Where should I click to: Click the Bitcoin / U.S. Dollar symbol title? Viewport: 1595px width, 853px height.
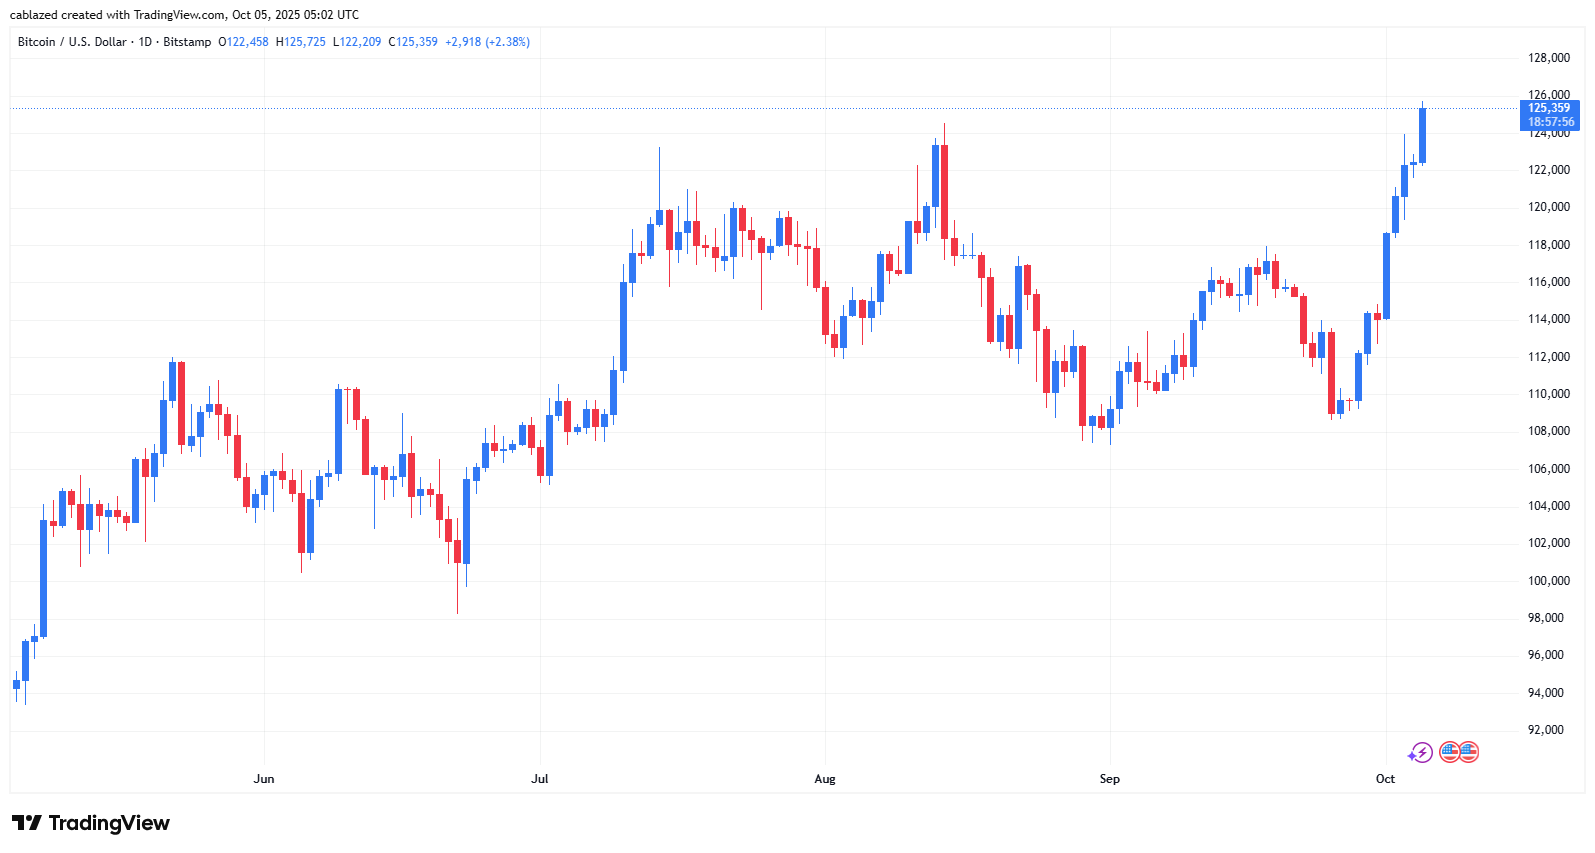click(72, 42)
